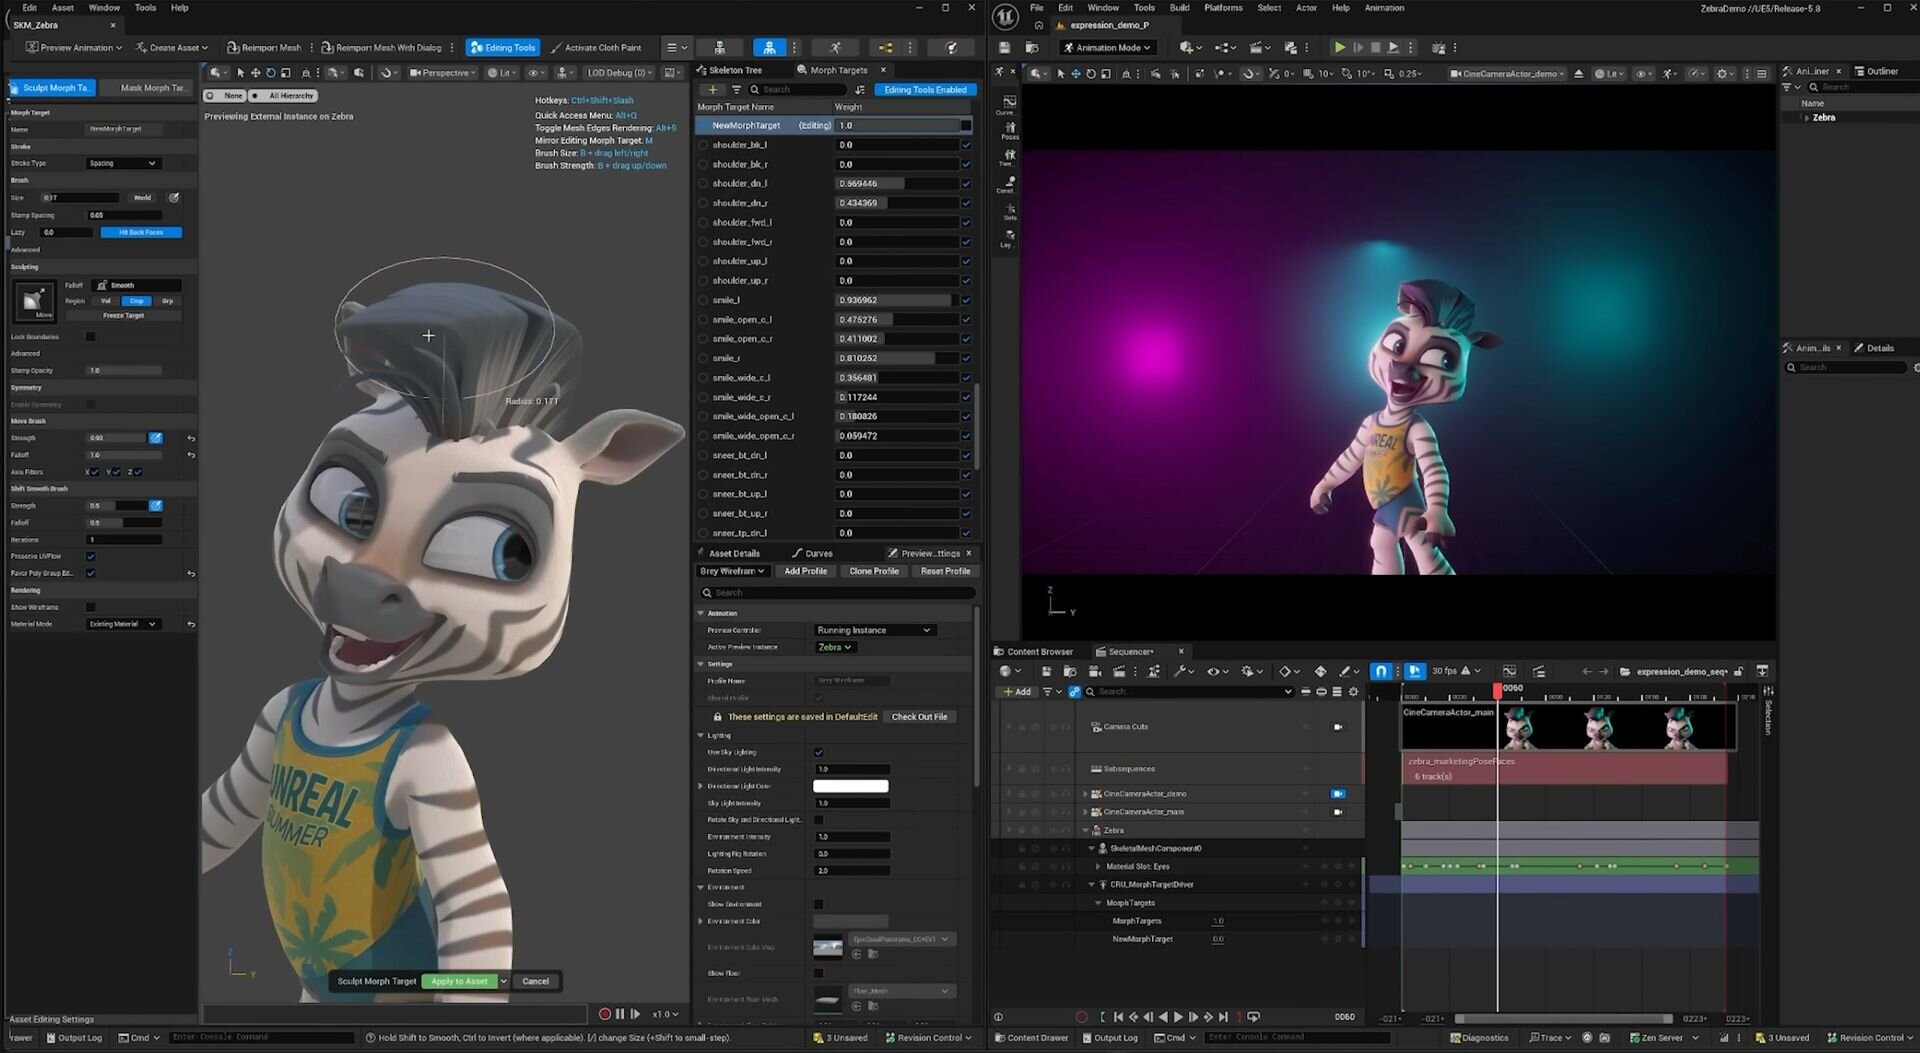Toggle the smile_r morph target checkbox

click(966, 358)
